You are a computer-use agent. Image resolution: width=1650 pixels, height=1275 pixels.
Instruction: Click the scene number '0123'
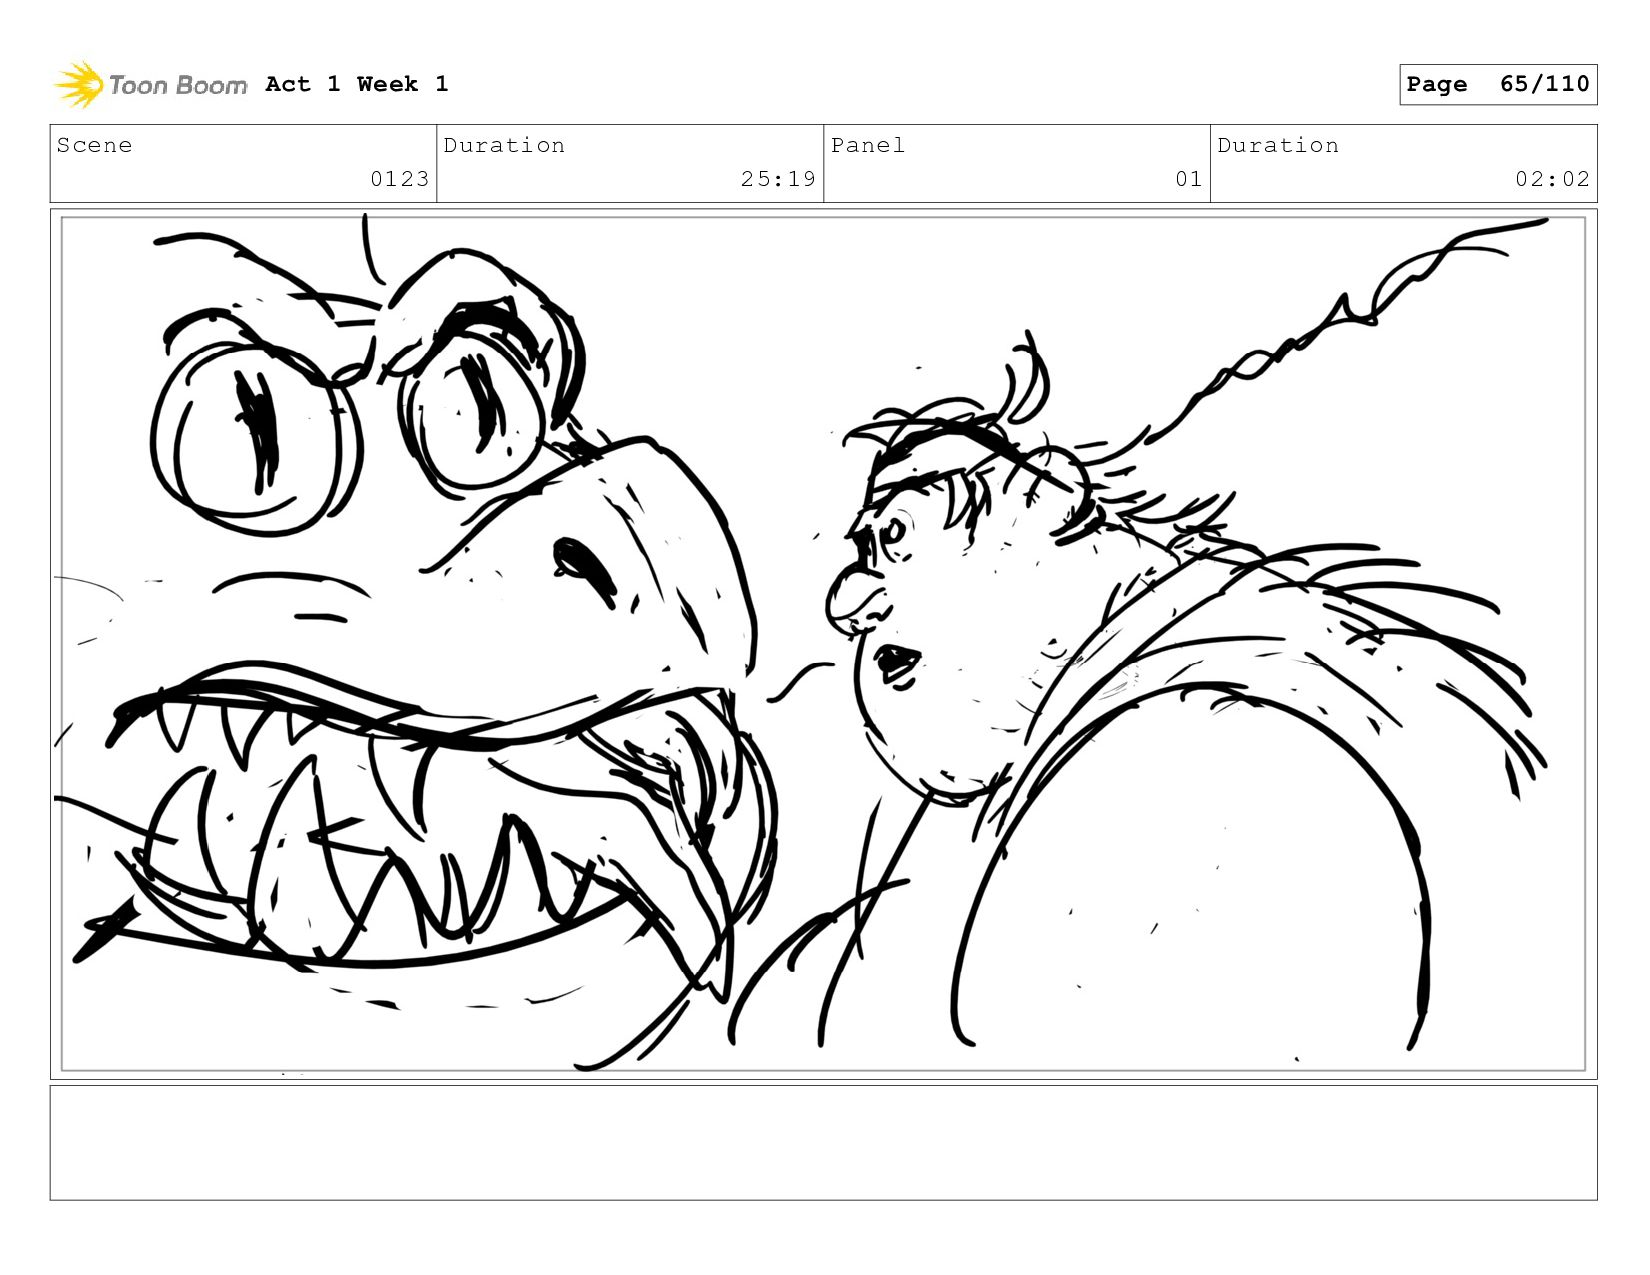coord(399,179)
